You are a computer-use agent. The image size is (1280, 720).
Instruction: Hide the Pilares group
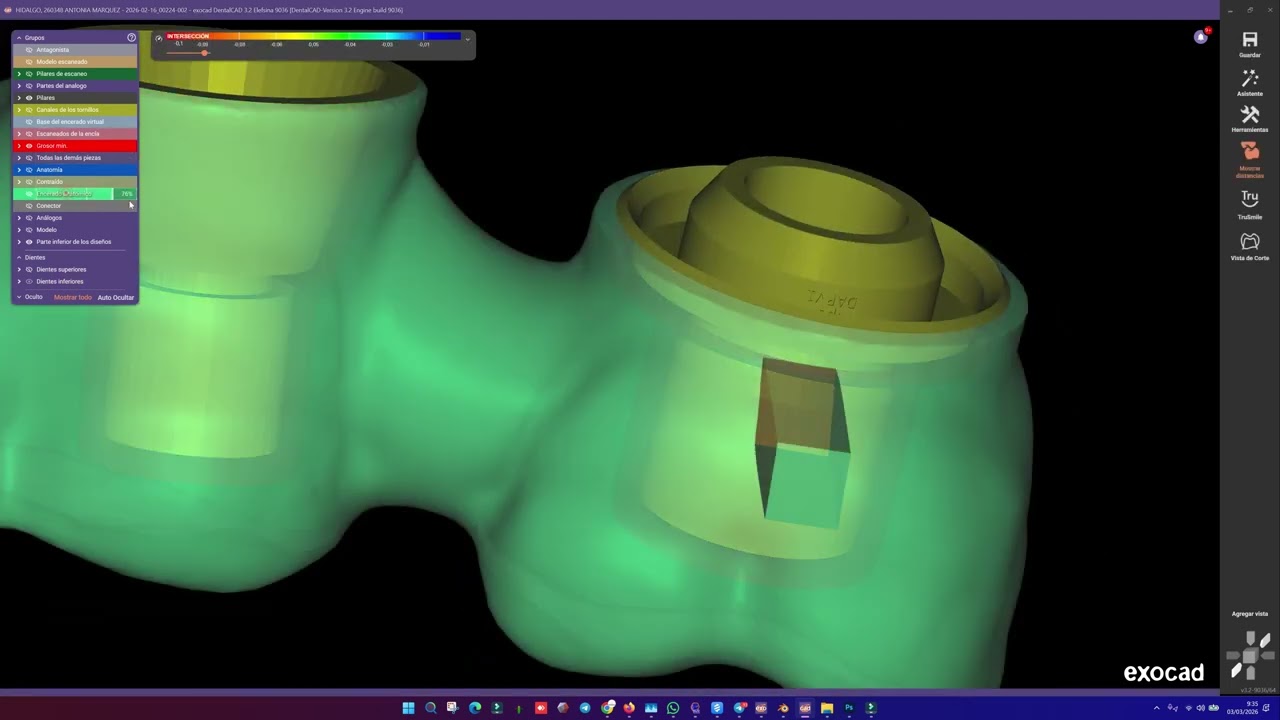click(29, 98)
